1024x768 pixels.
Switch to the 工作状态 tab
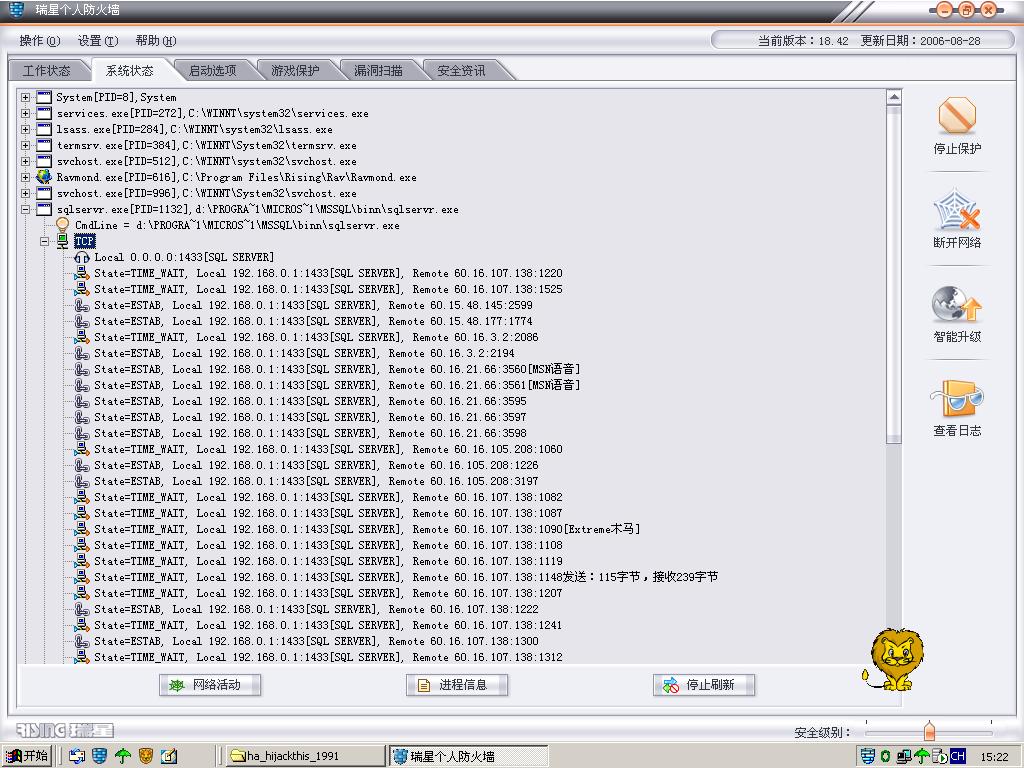[x=46, y=71]
